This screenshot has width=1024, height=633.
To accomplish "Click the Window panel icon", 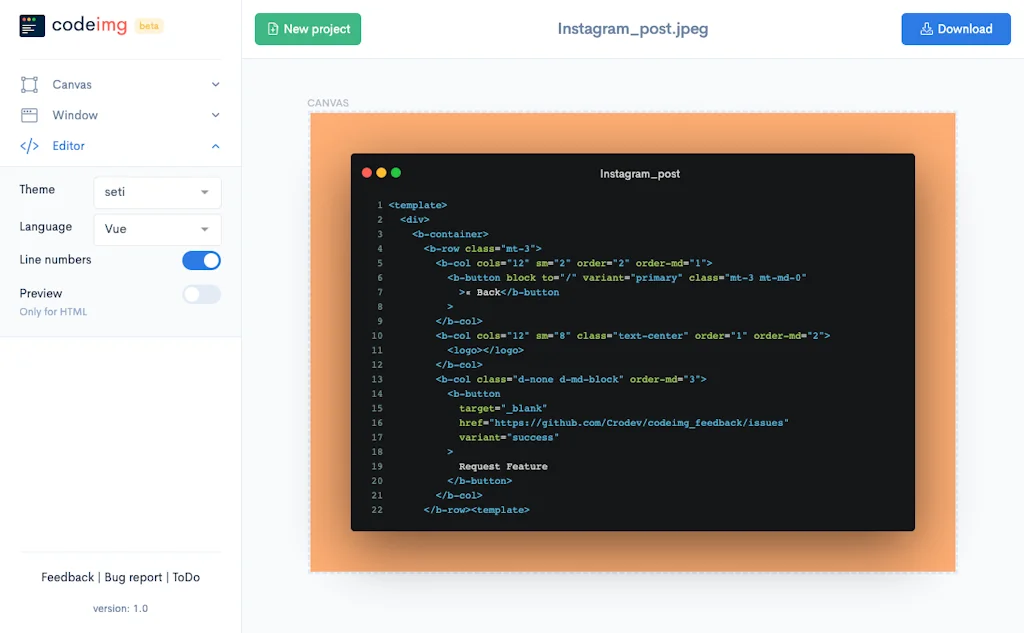I will click(x=31, y=114).
